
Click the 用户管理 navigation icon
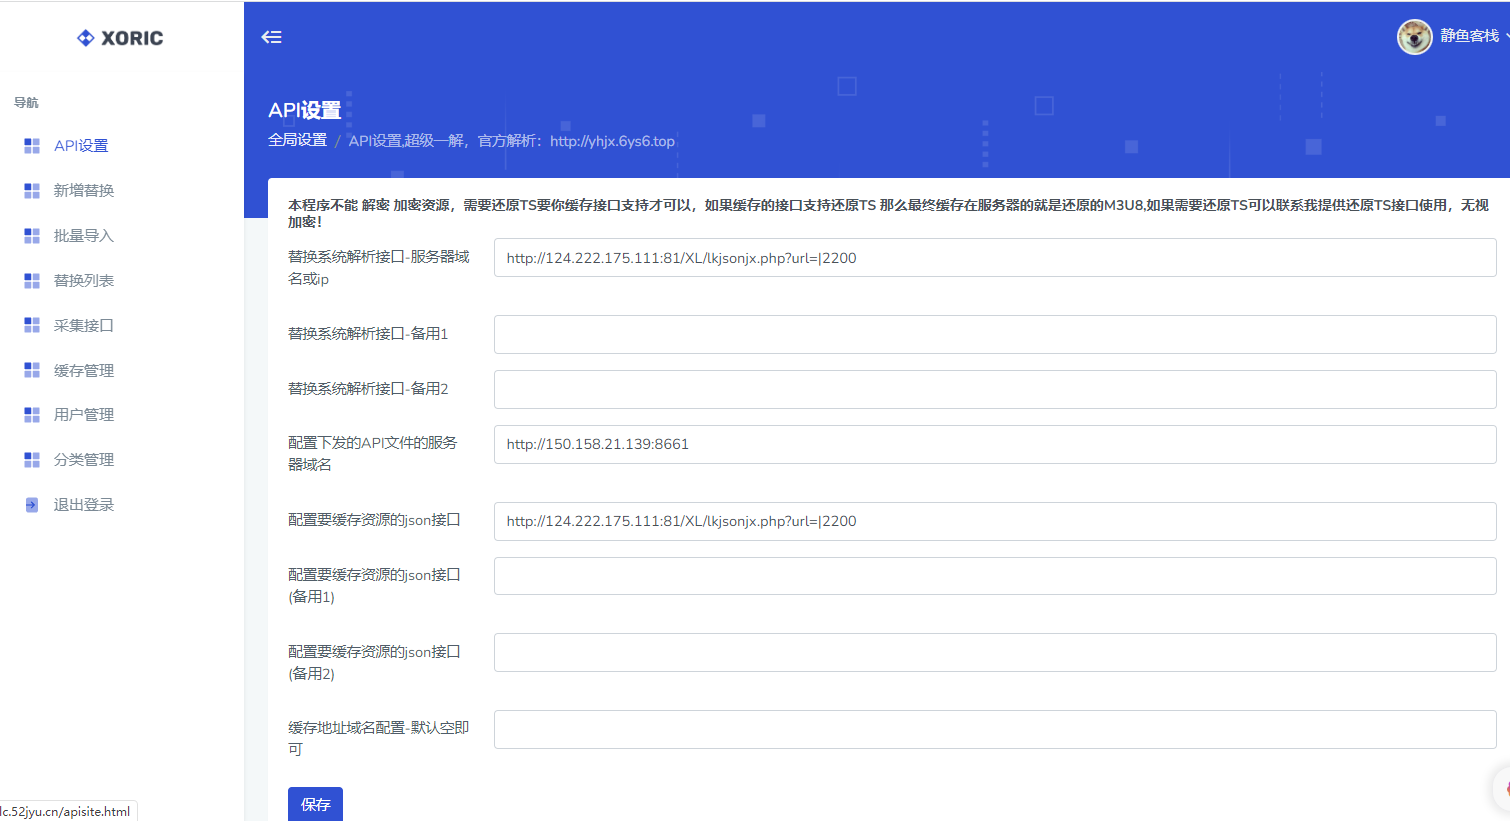31,414
